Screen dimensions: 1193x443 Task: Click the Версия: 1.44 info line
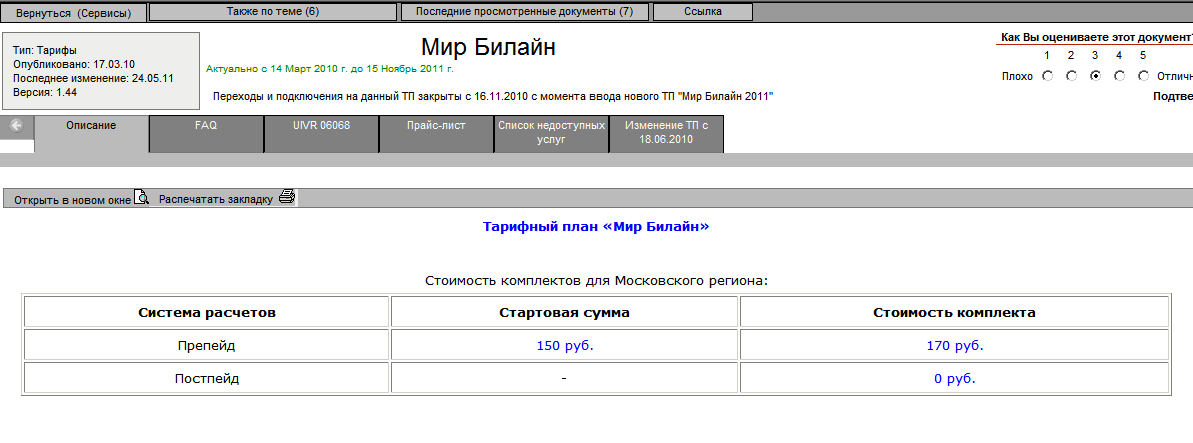point(45,92)
